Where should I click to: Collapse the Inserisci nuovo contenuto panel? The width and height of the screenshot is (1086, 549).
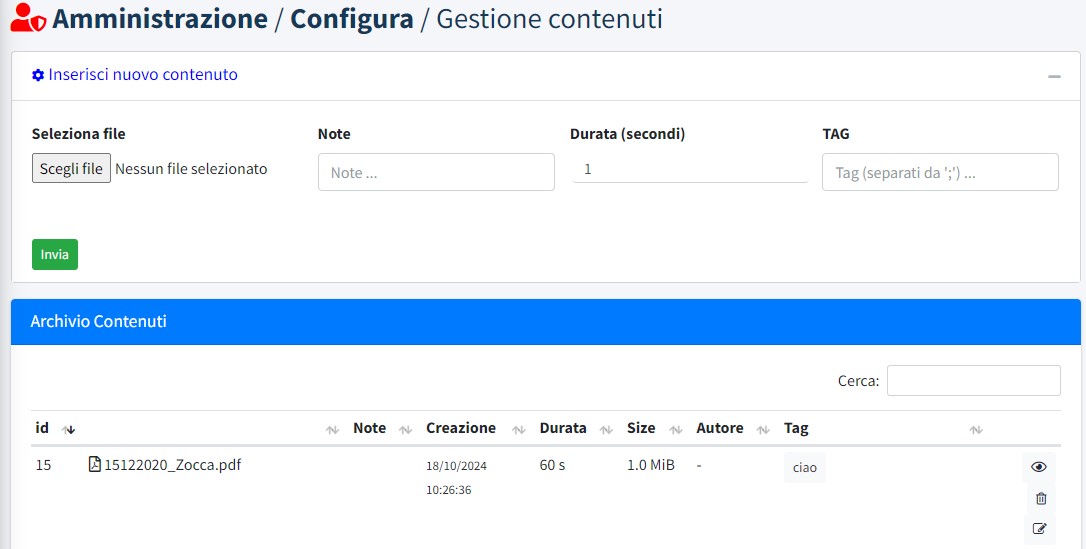(1054, 76)
